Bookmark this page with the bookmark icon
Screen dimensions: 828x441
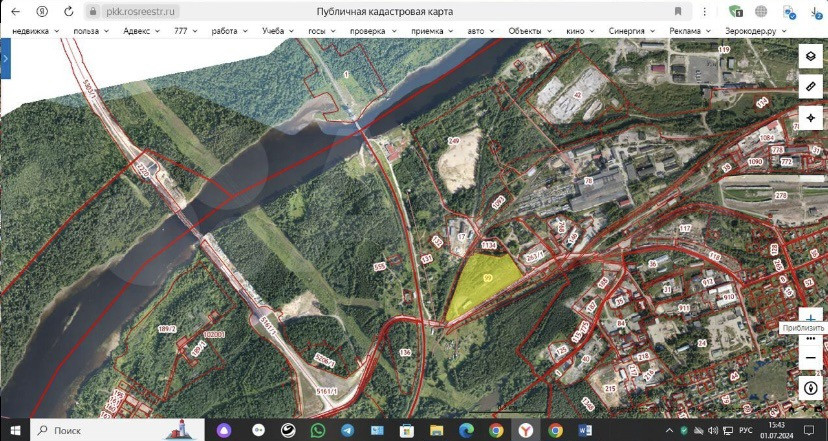(678, 11)
